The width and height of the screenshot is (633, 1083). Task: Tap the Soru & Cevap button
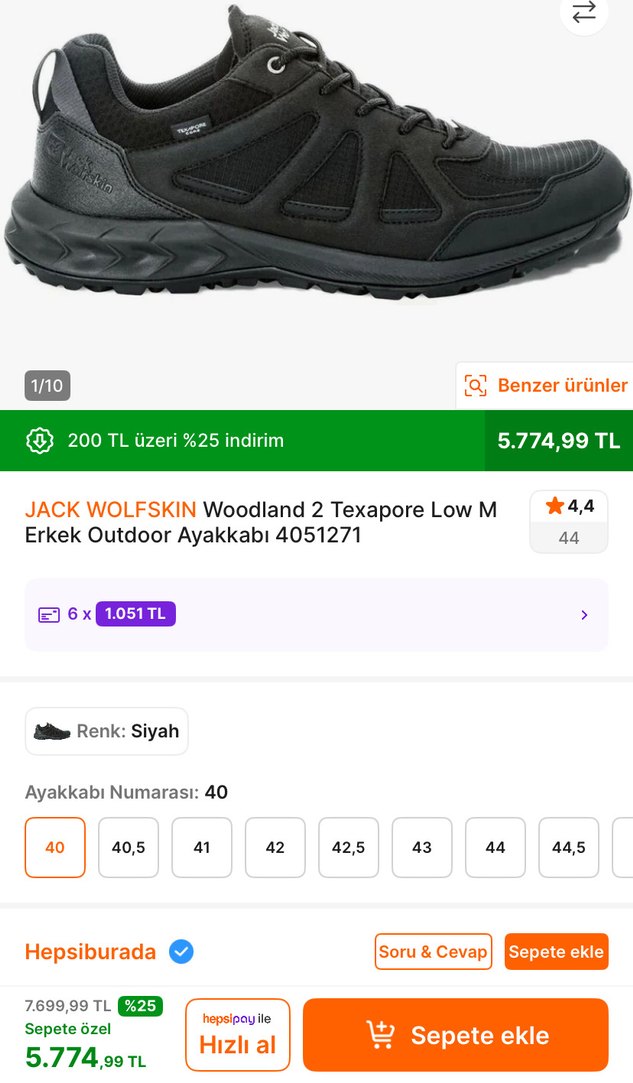click(x=433, y=951)
